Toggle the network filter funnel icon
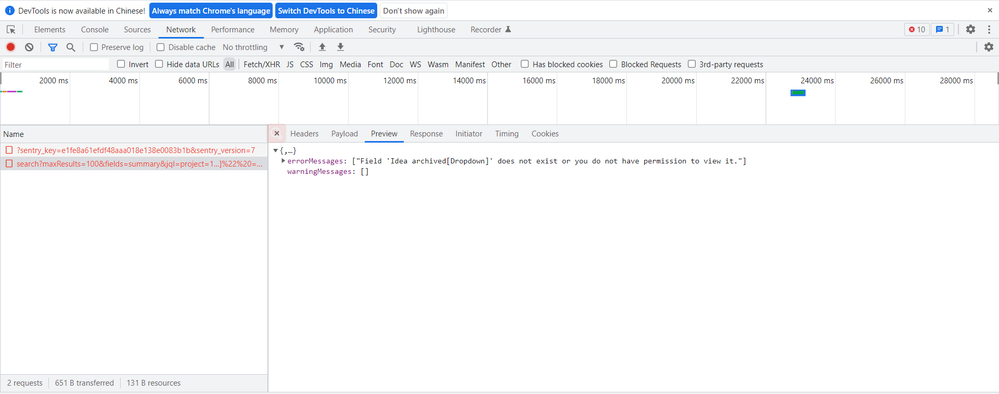This screenshot has width=999, height=394. click(53, 47)
